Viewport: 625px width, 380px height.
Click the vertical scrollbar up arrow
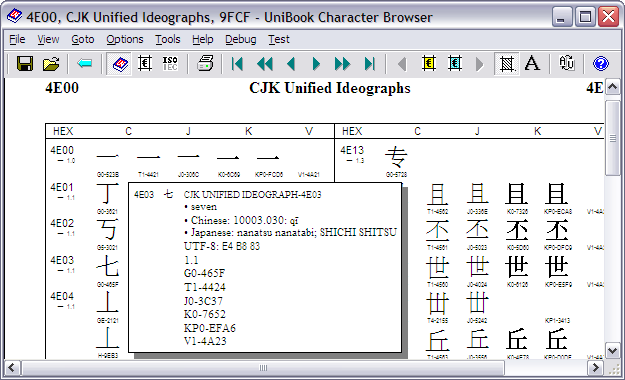pyautogui.click(x=613, y=87)
